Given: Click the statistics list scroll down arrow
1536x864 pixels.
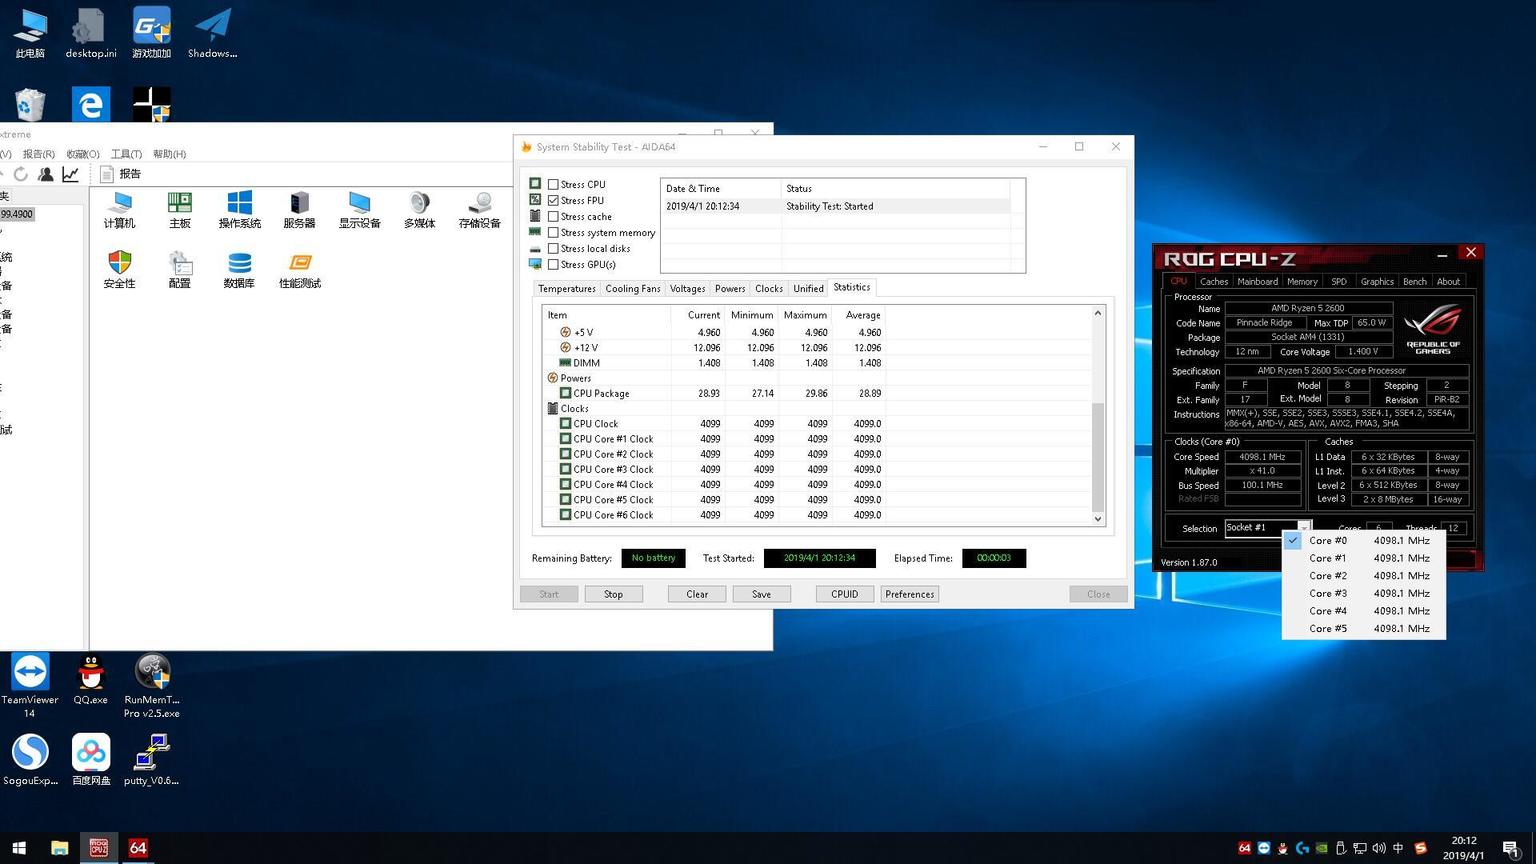Looking at the screenshot, I should [1098, 518].
